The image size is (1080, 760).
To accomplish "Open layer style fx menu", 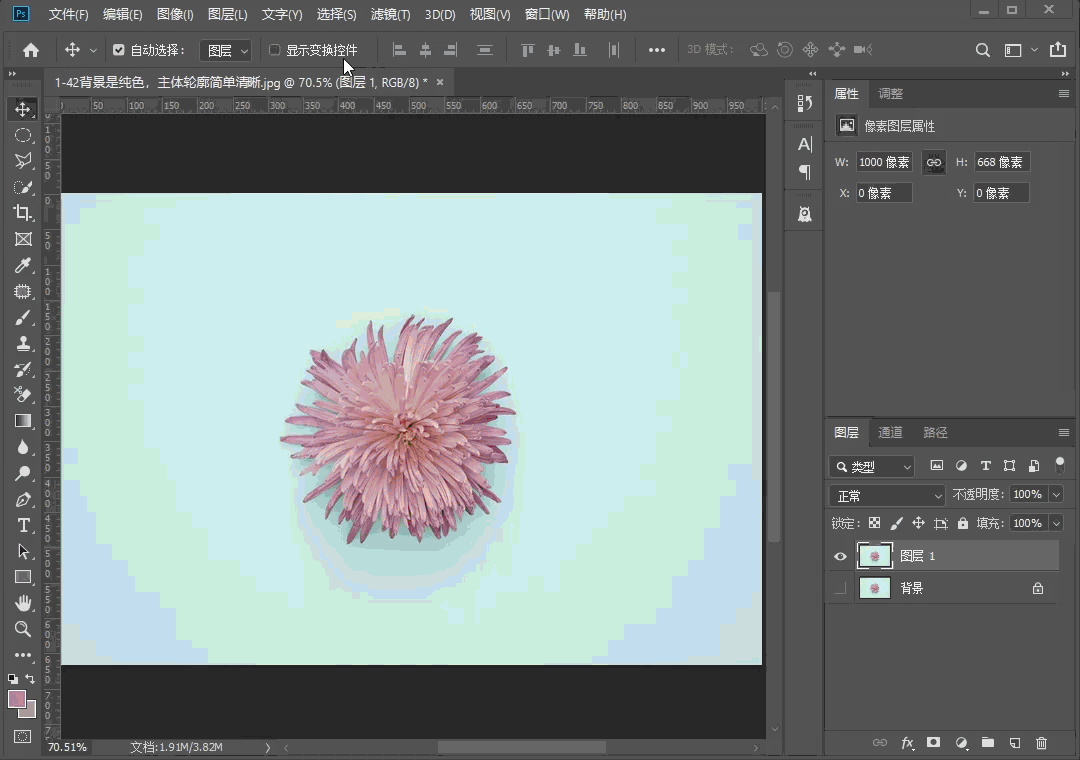I will (x=907, y=743).
